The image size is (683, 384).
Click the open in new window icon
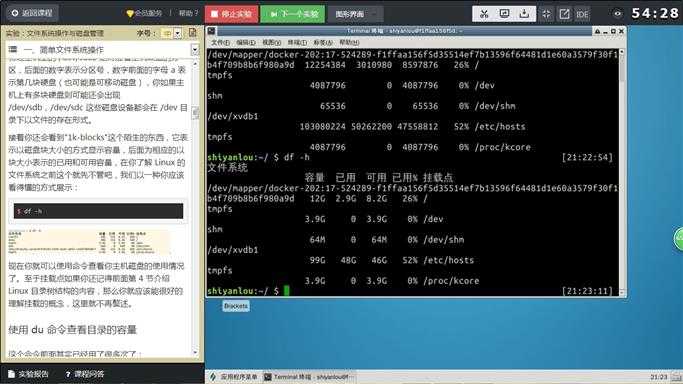(x=565, y=14)
